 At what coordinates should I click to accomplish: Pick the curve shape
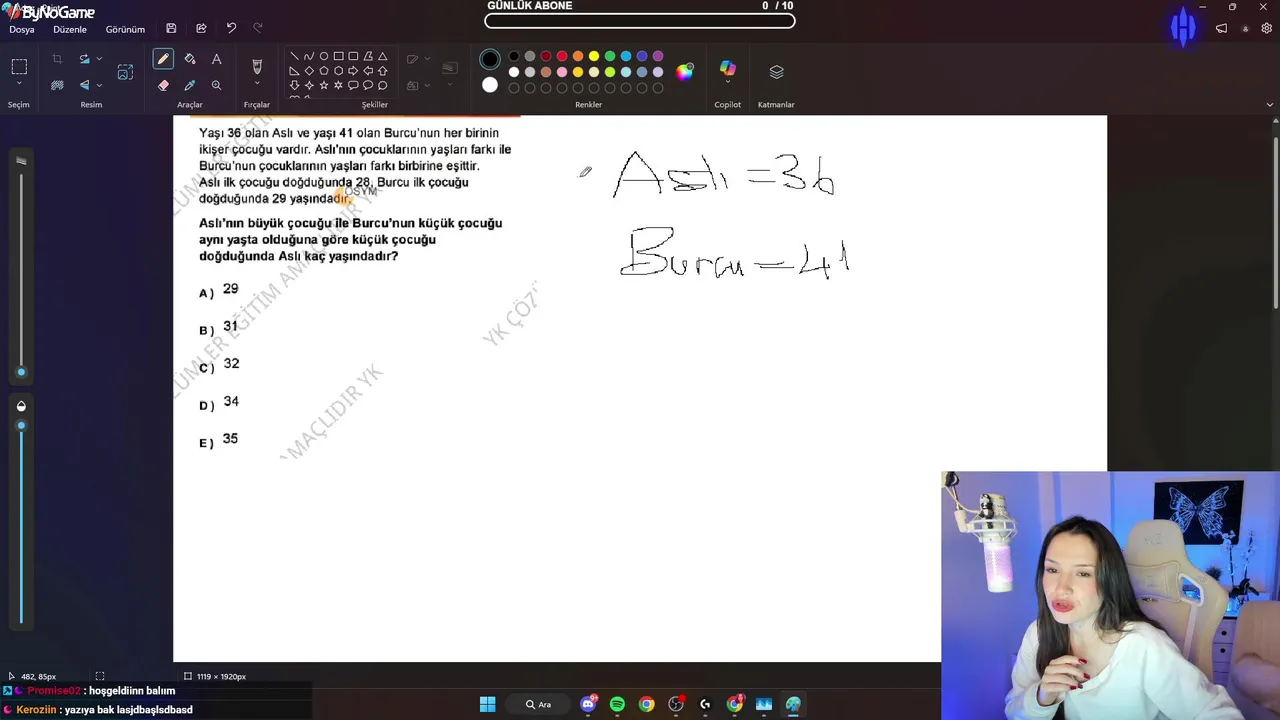coord(309,56)
